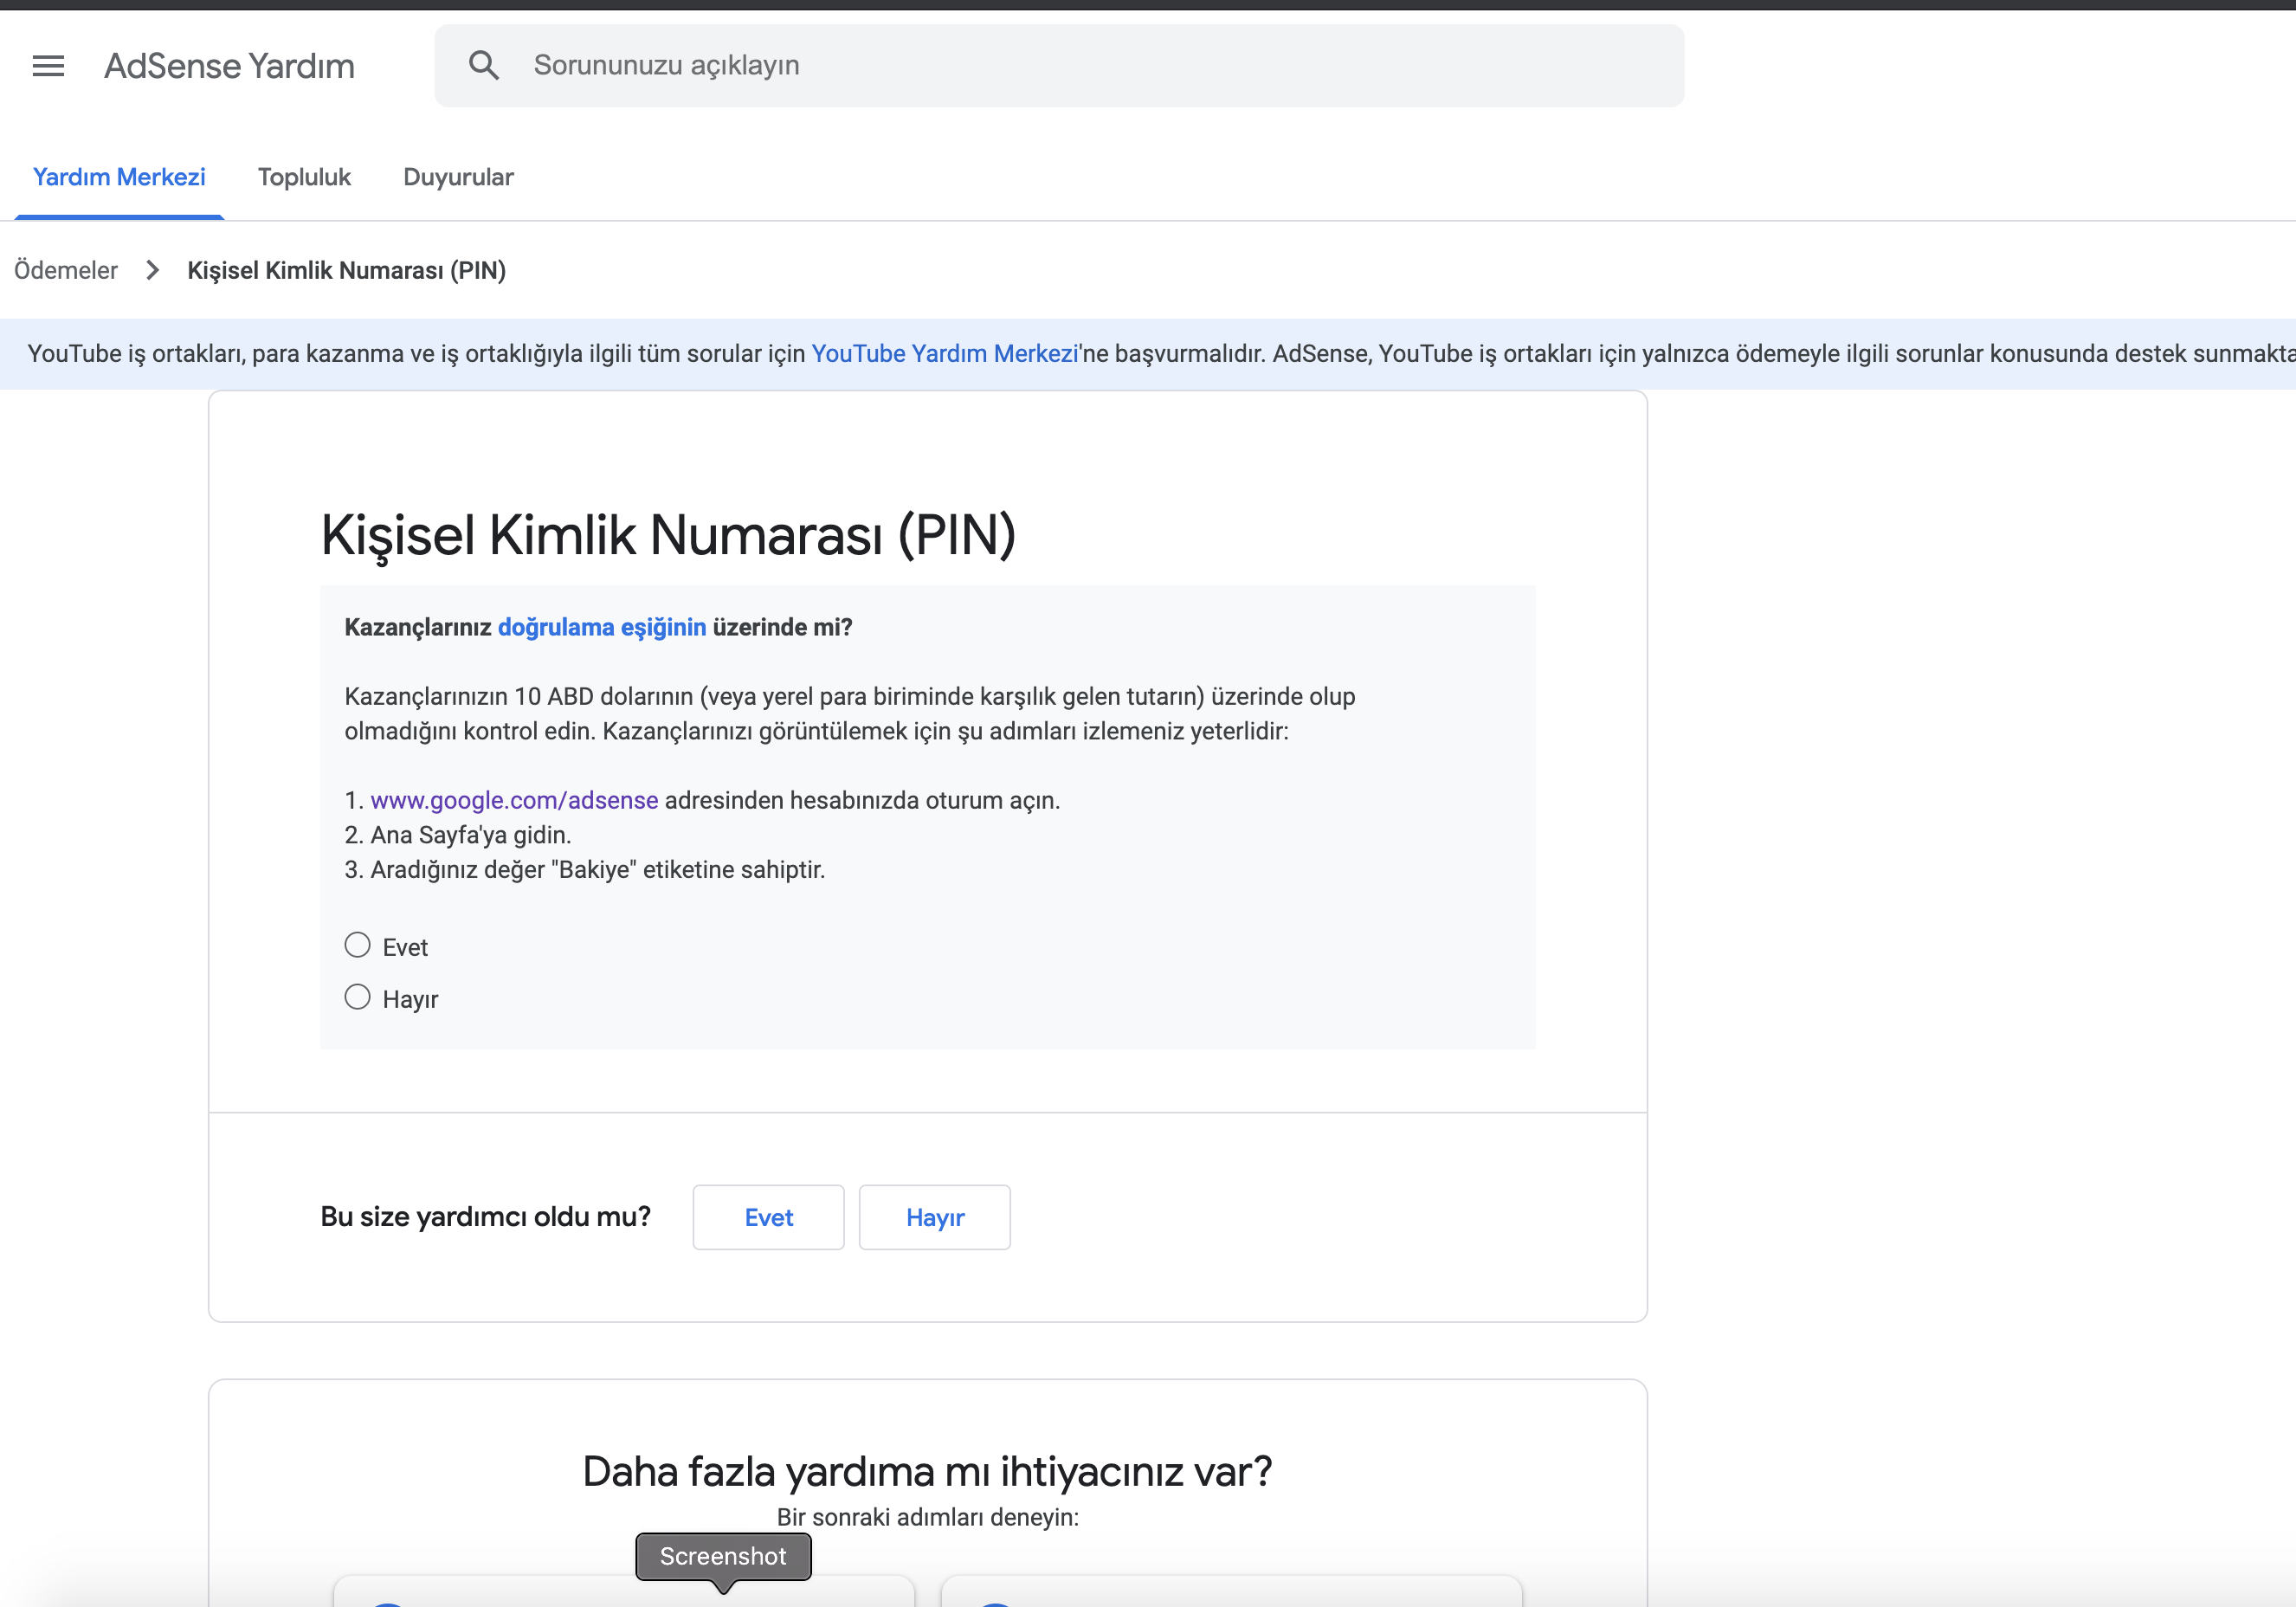Click the 'Daha fazla yardıma mı ihtiyacınız var?' heading

tap(927, 1472)
